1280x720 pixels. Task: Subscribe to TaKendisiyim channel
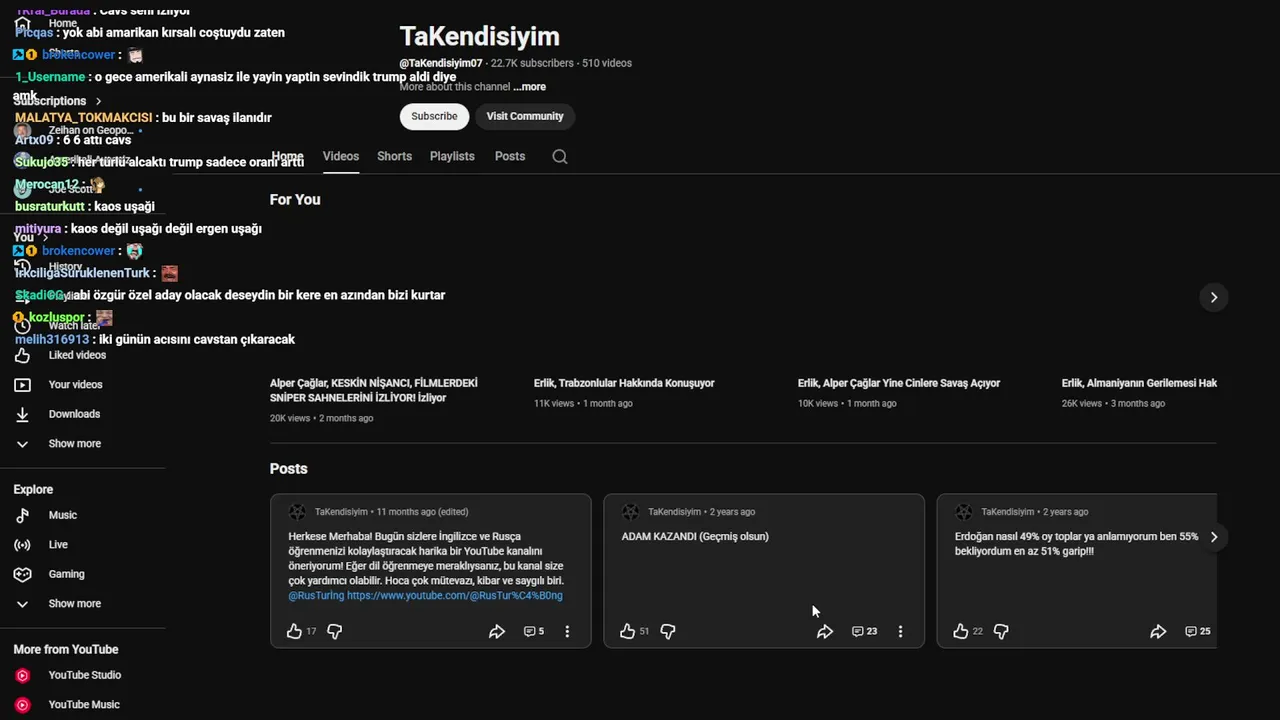click(434, 116)
